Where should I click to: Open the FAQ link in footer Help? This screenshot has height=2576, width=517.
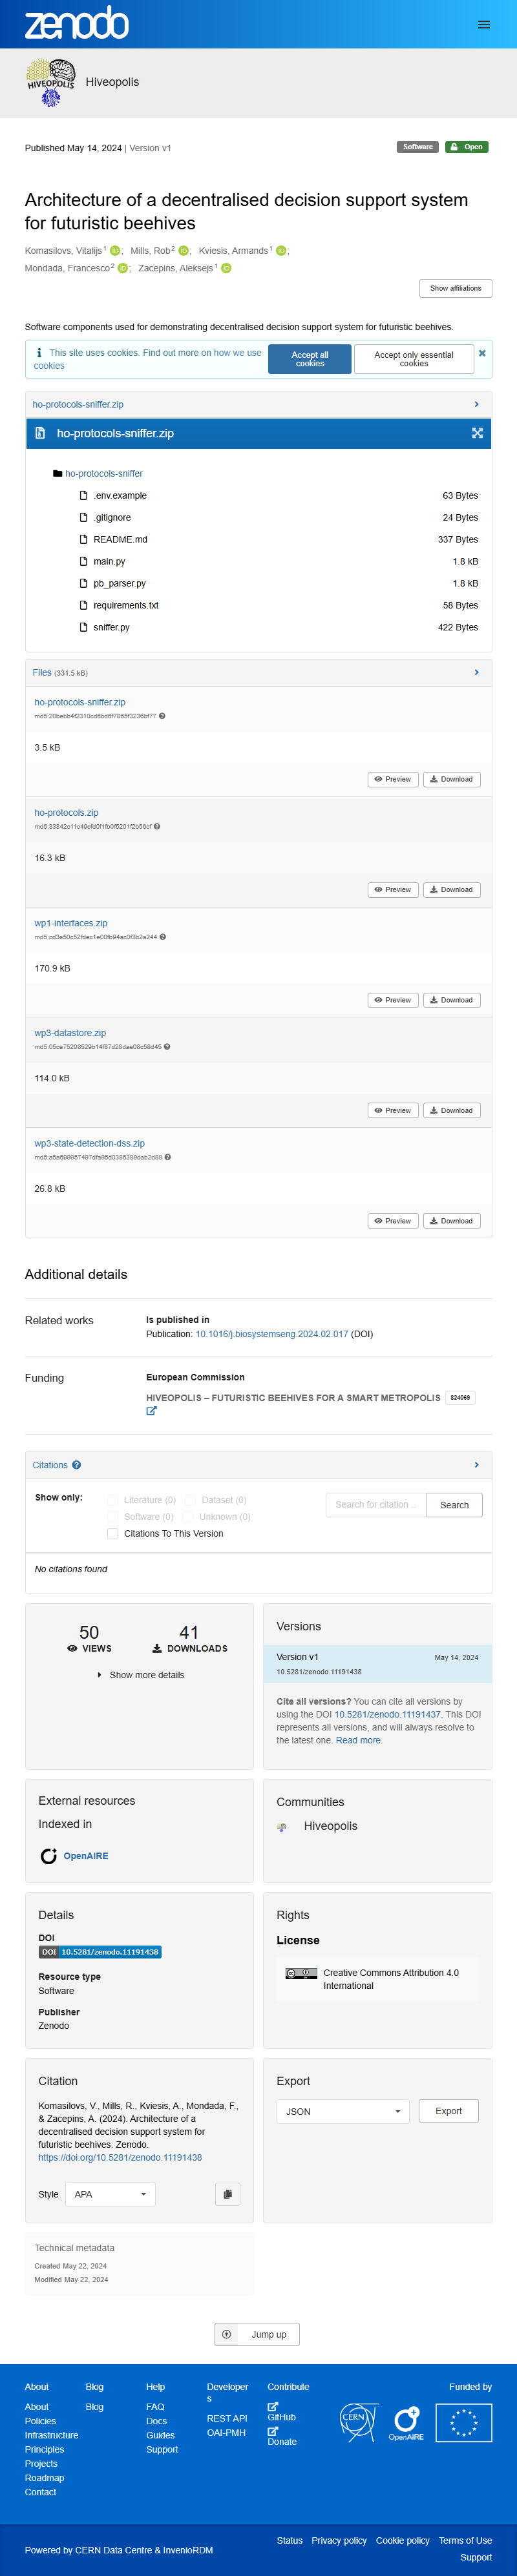[155, 2407]
